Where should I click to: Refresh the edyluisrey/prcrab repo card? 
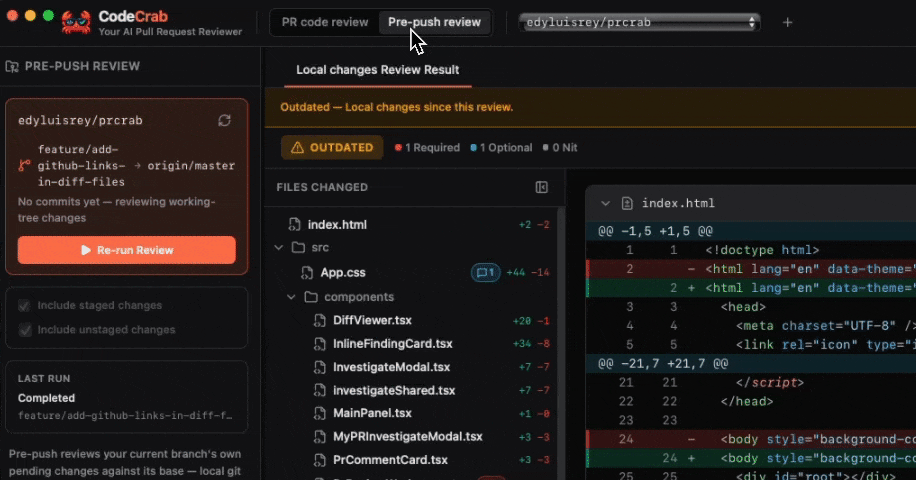pyautogui.click(x=224, y=120)
